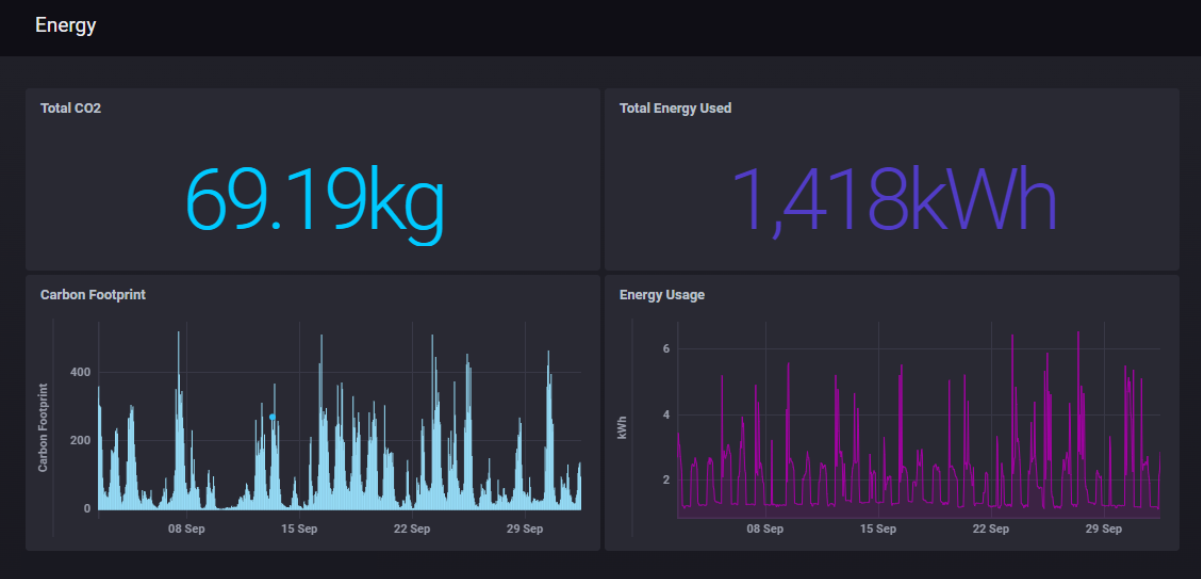Image resolution: width=1201 pixels, height=579 pixels.
Task: Open the Energy Usage panel title
Action: (x=662, y=295)
